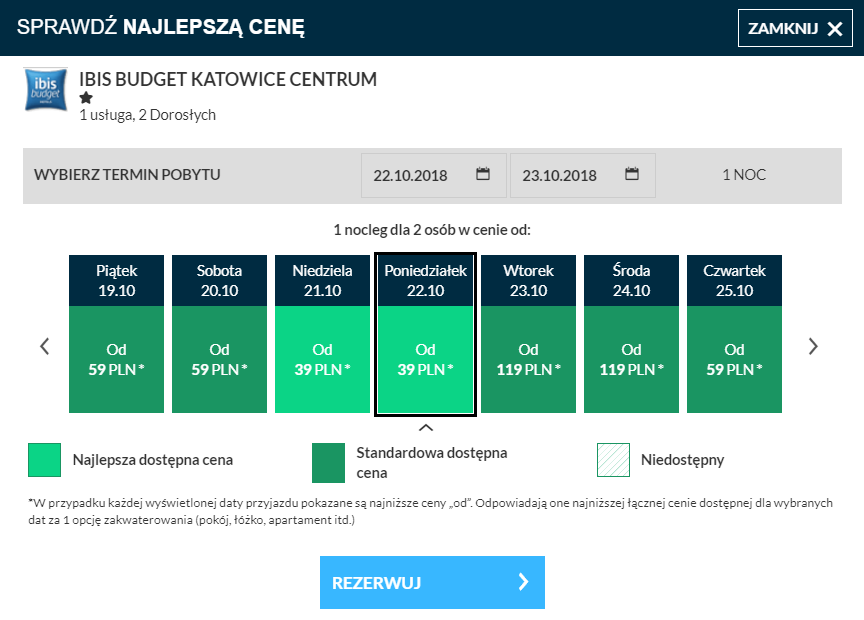864x620 pixels.
Task: Show previous dates with left arrow
Action: [x=45, y=346]
